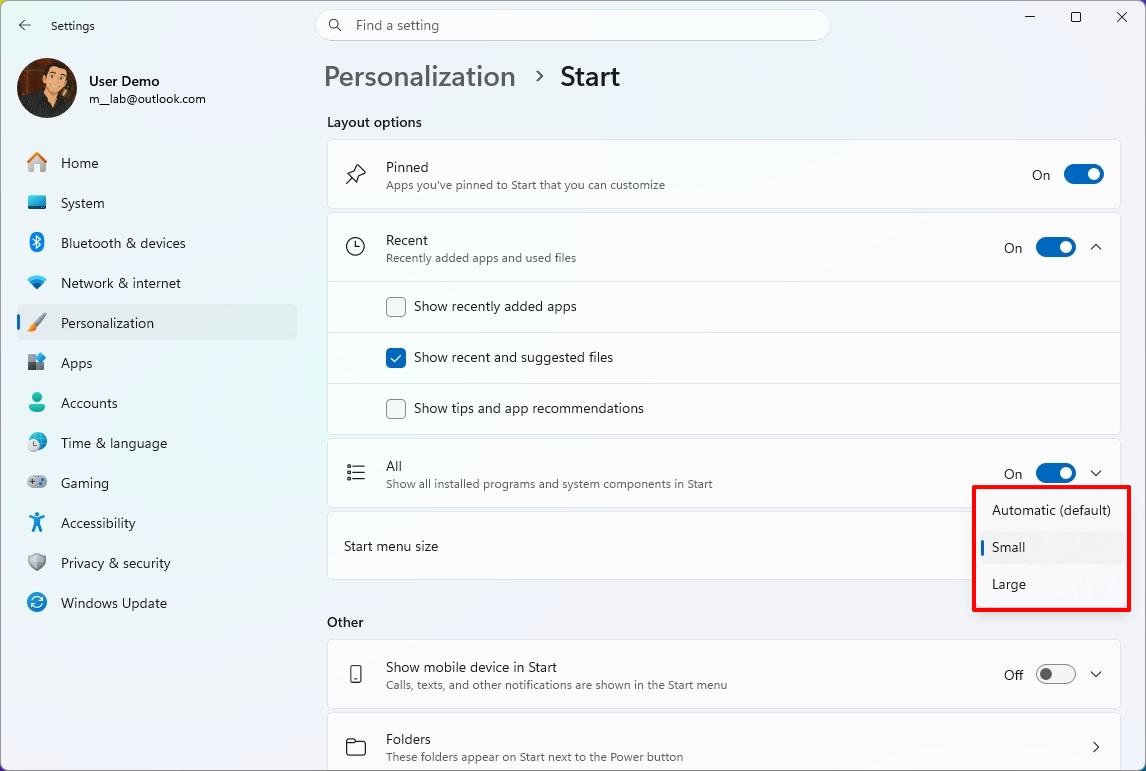Open Time & language settings
The width and height of the screenshot is (1146, 771).
point(156,443)
